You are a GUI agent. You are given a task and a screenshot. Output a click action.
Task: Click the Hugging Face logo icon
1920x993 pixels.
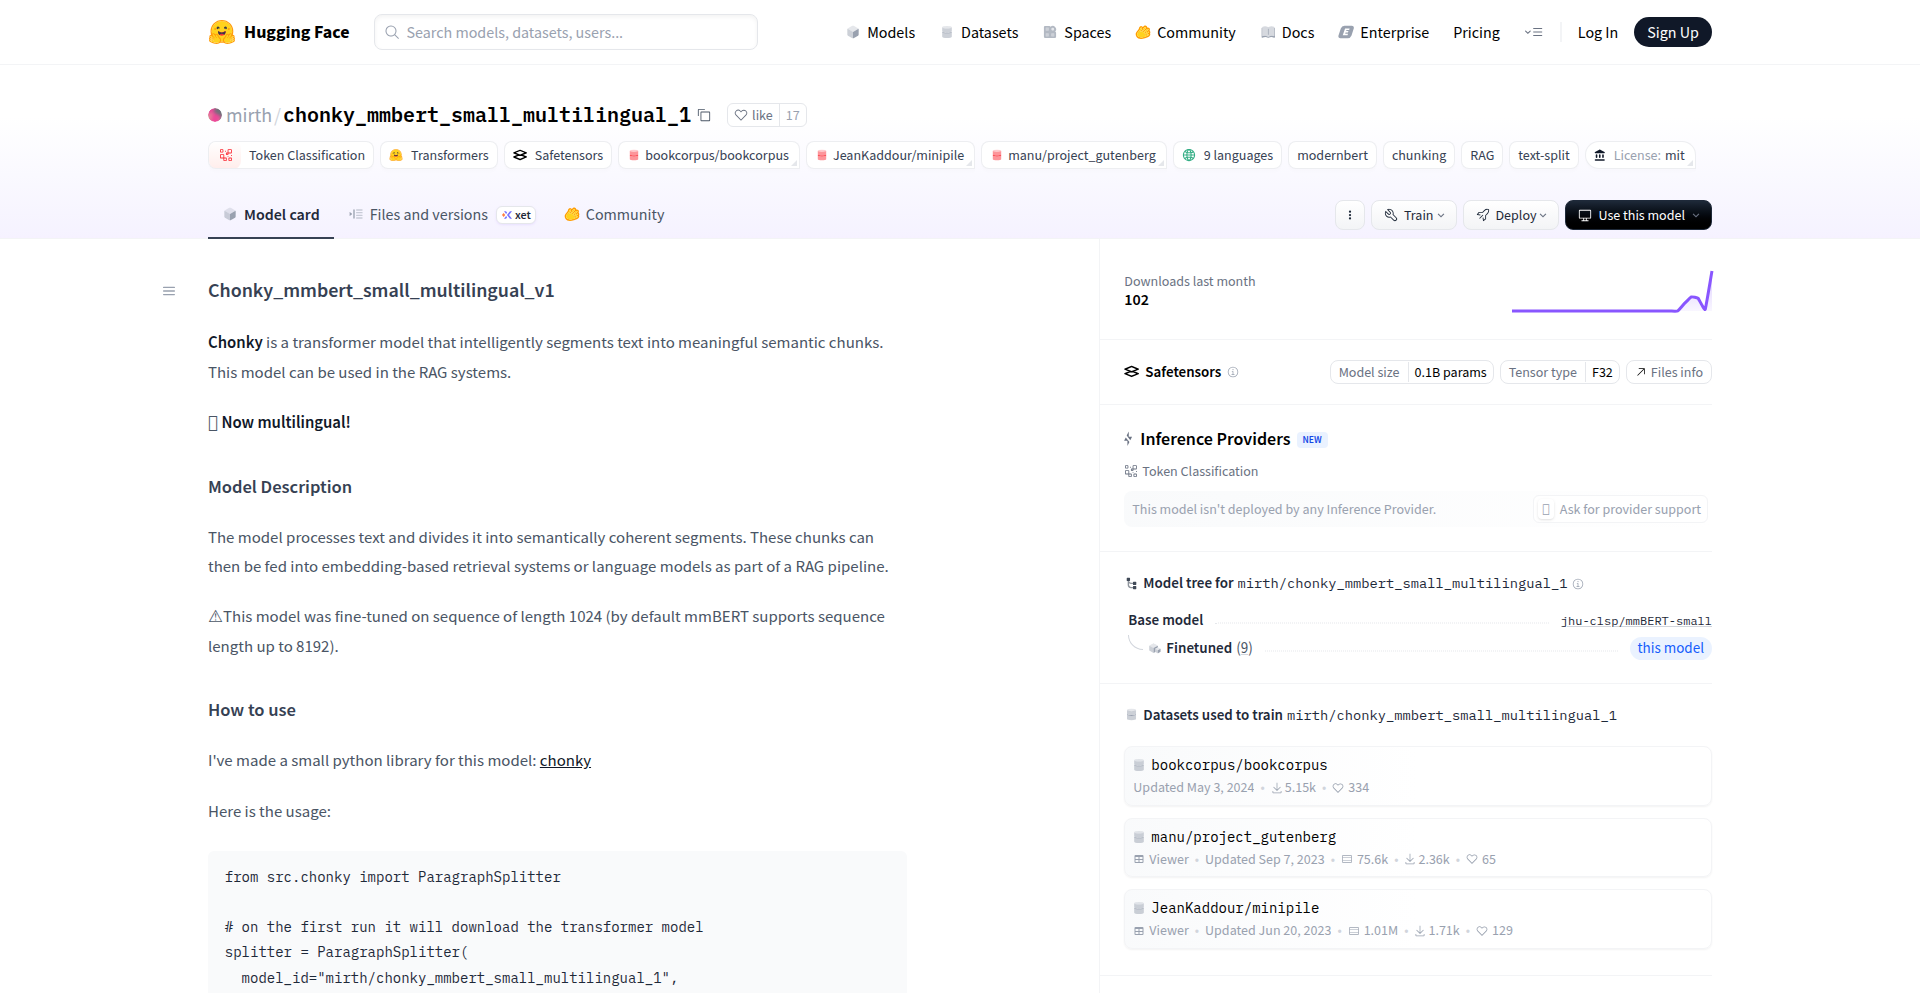pos(222,32)
